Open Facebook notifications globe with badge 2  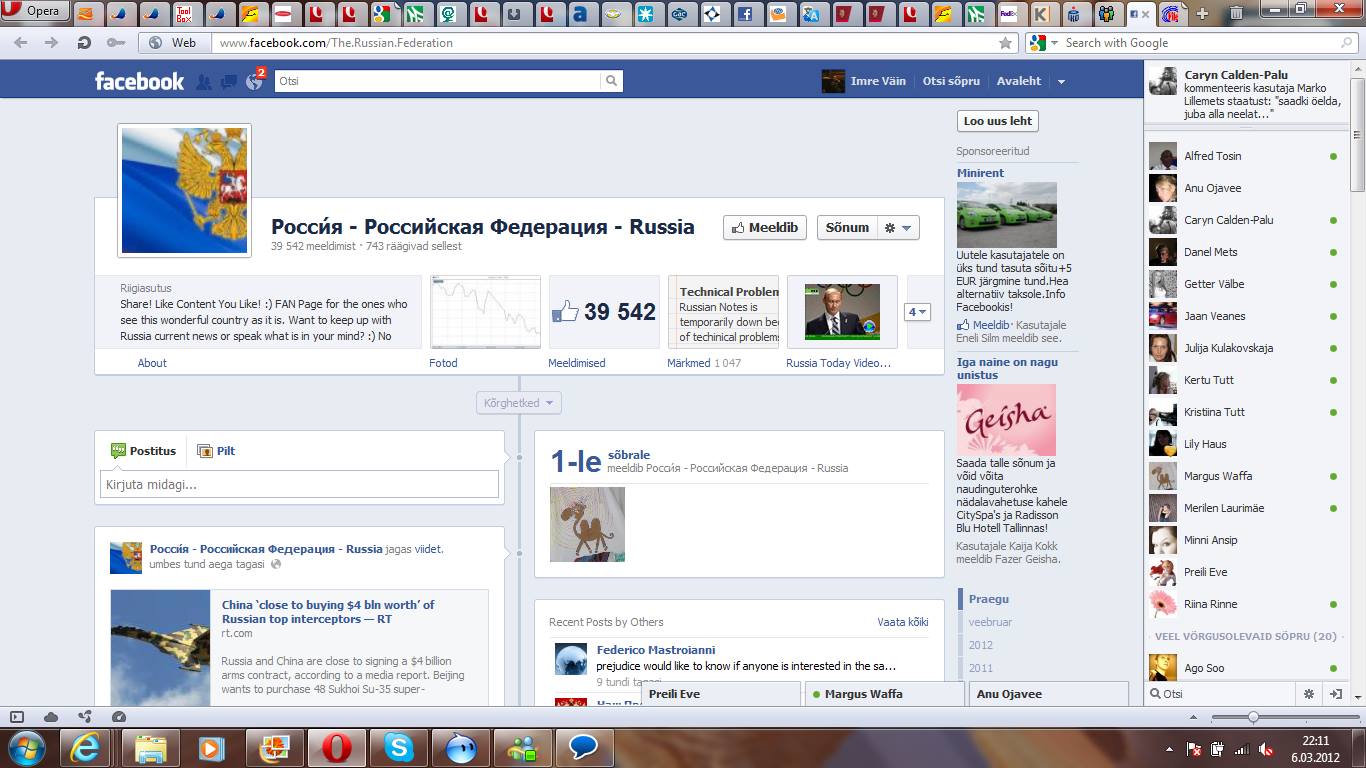254,82
